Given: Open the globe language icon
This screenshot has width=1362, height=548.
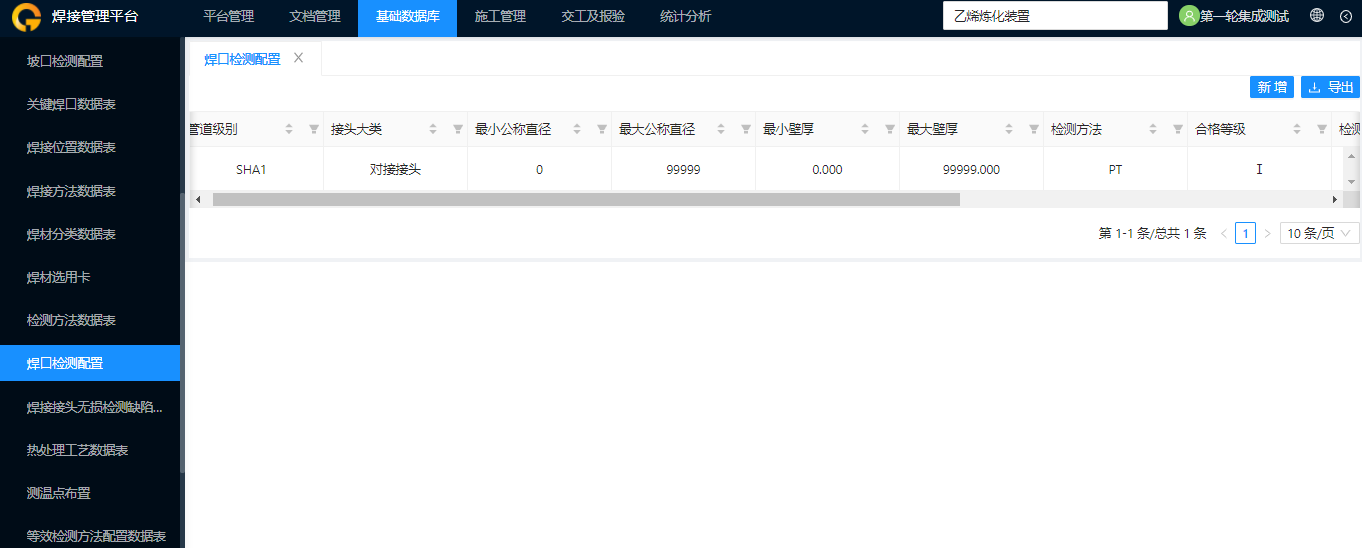Looking at the screenshot, I should [x=1317, y=16].
